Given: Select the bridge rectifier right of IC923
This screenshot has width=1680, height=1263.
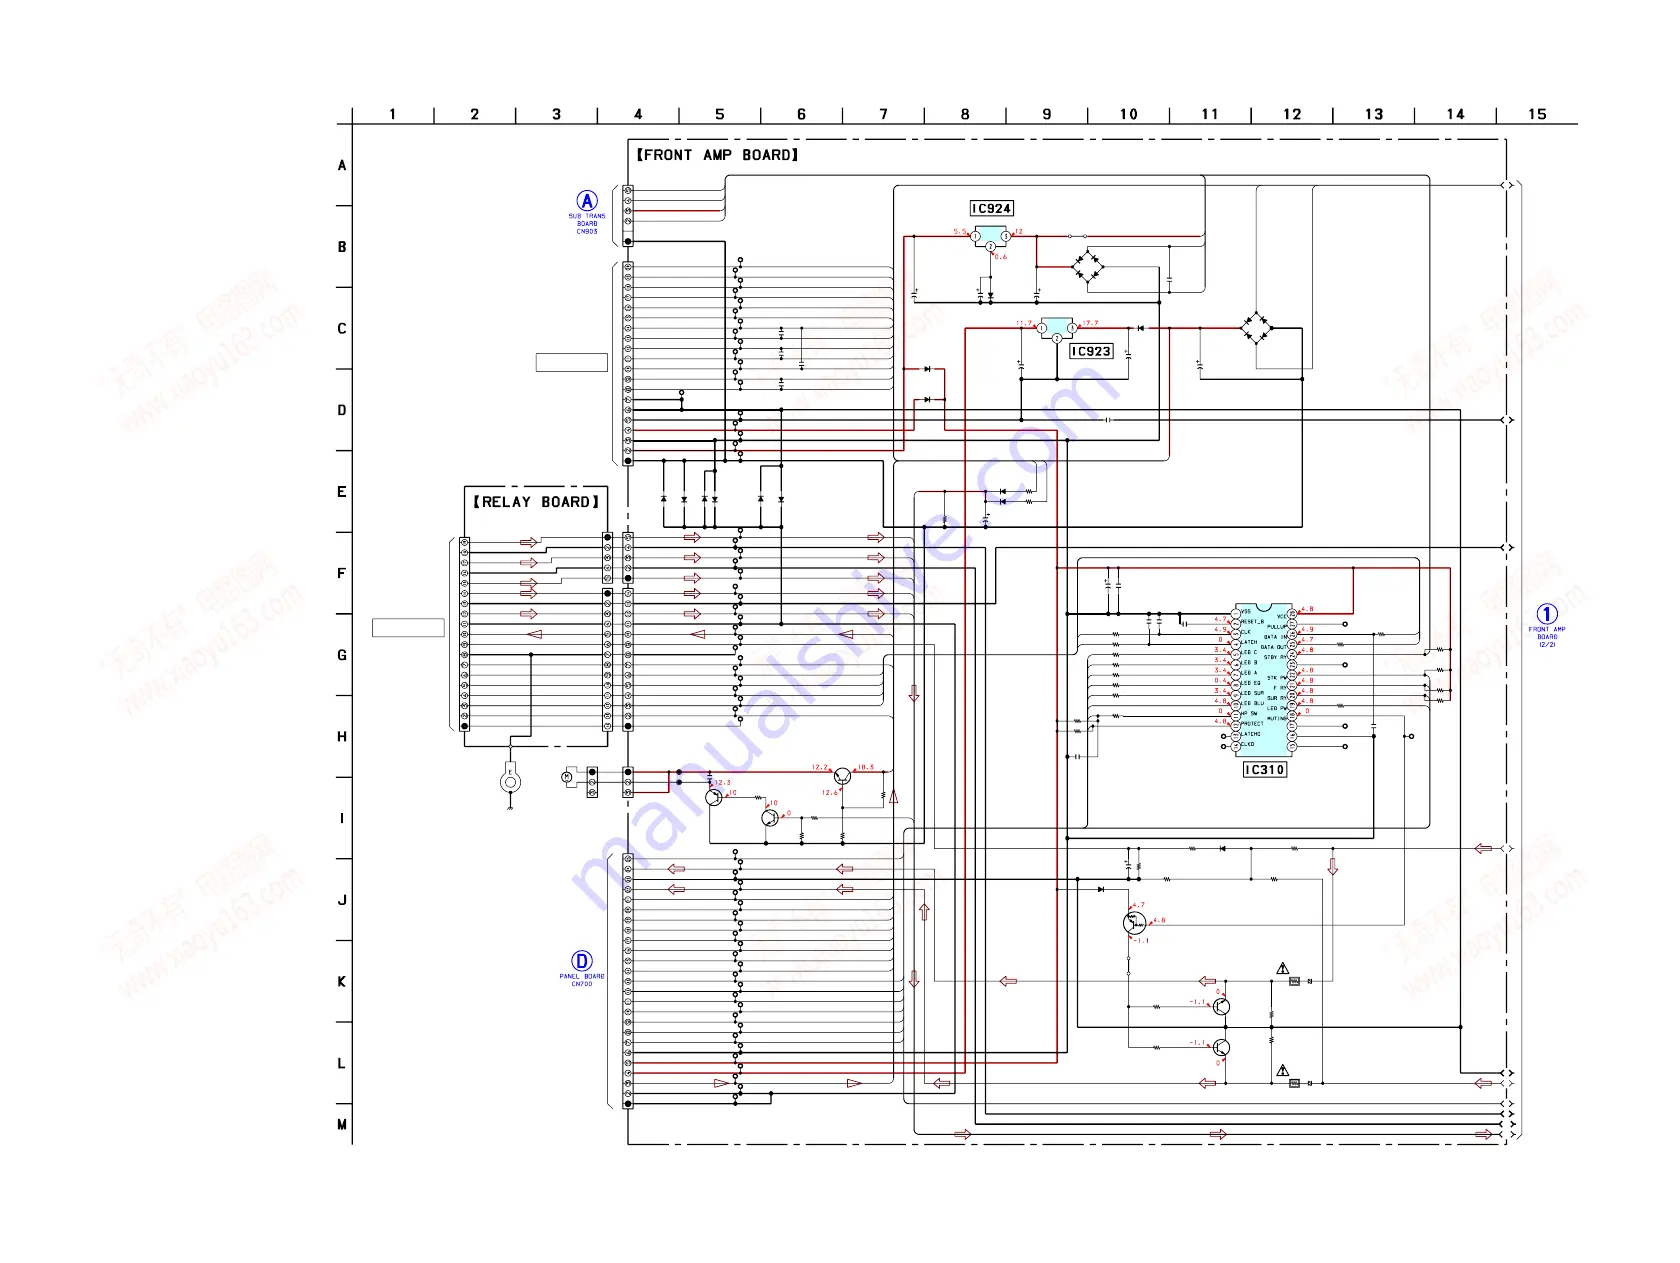Looking at the screenshot, I should (x=1256, y=327).
